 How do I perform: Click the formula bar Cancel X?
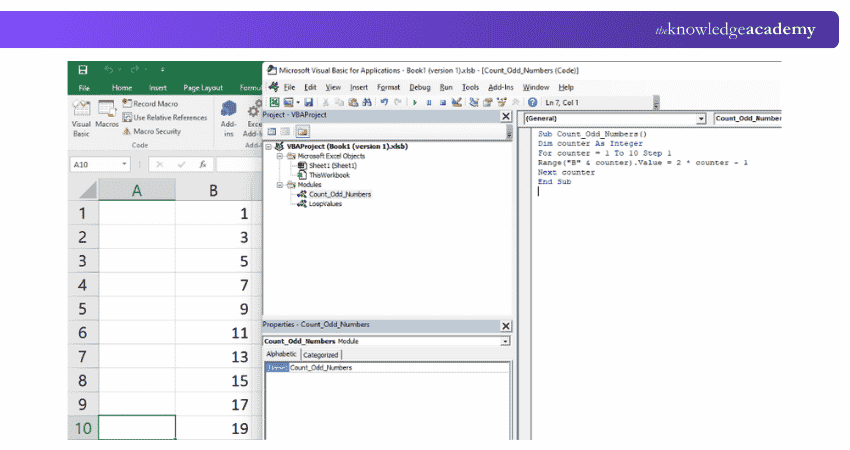tap(159, 164)
